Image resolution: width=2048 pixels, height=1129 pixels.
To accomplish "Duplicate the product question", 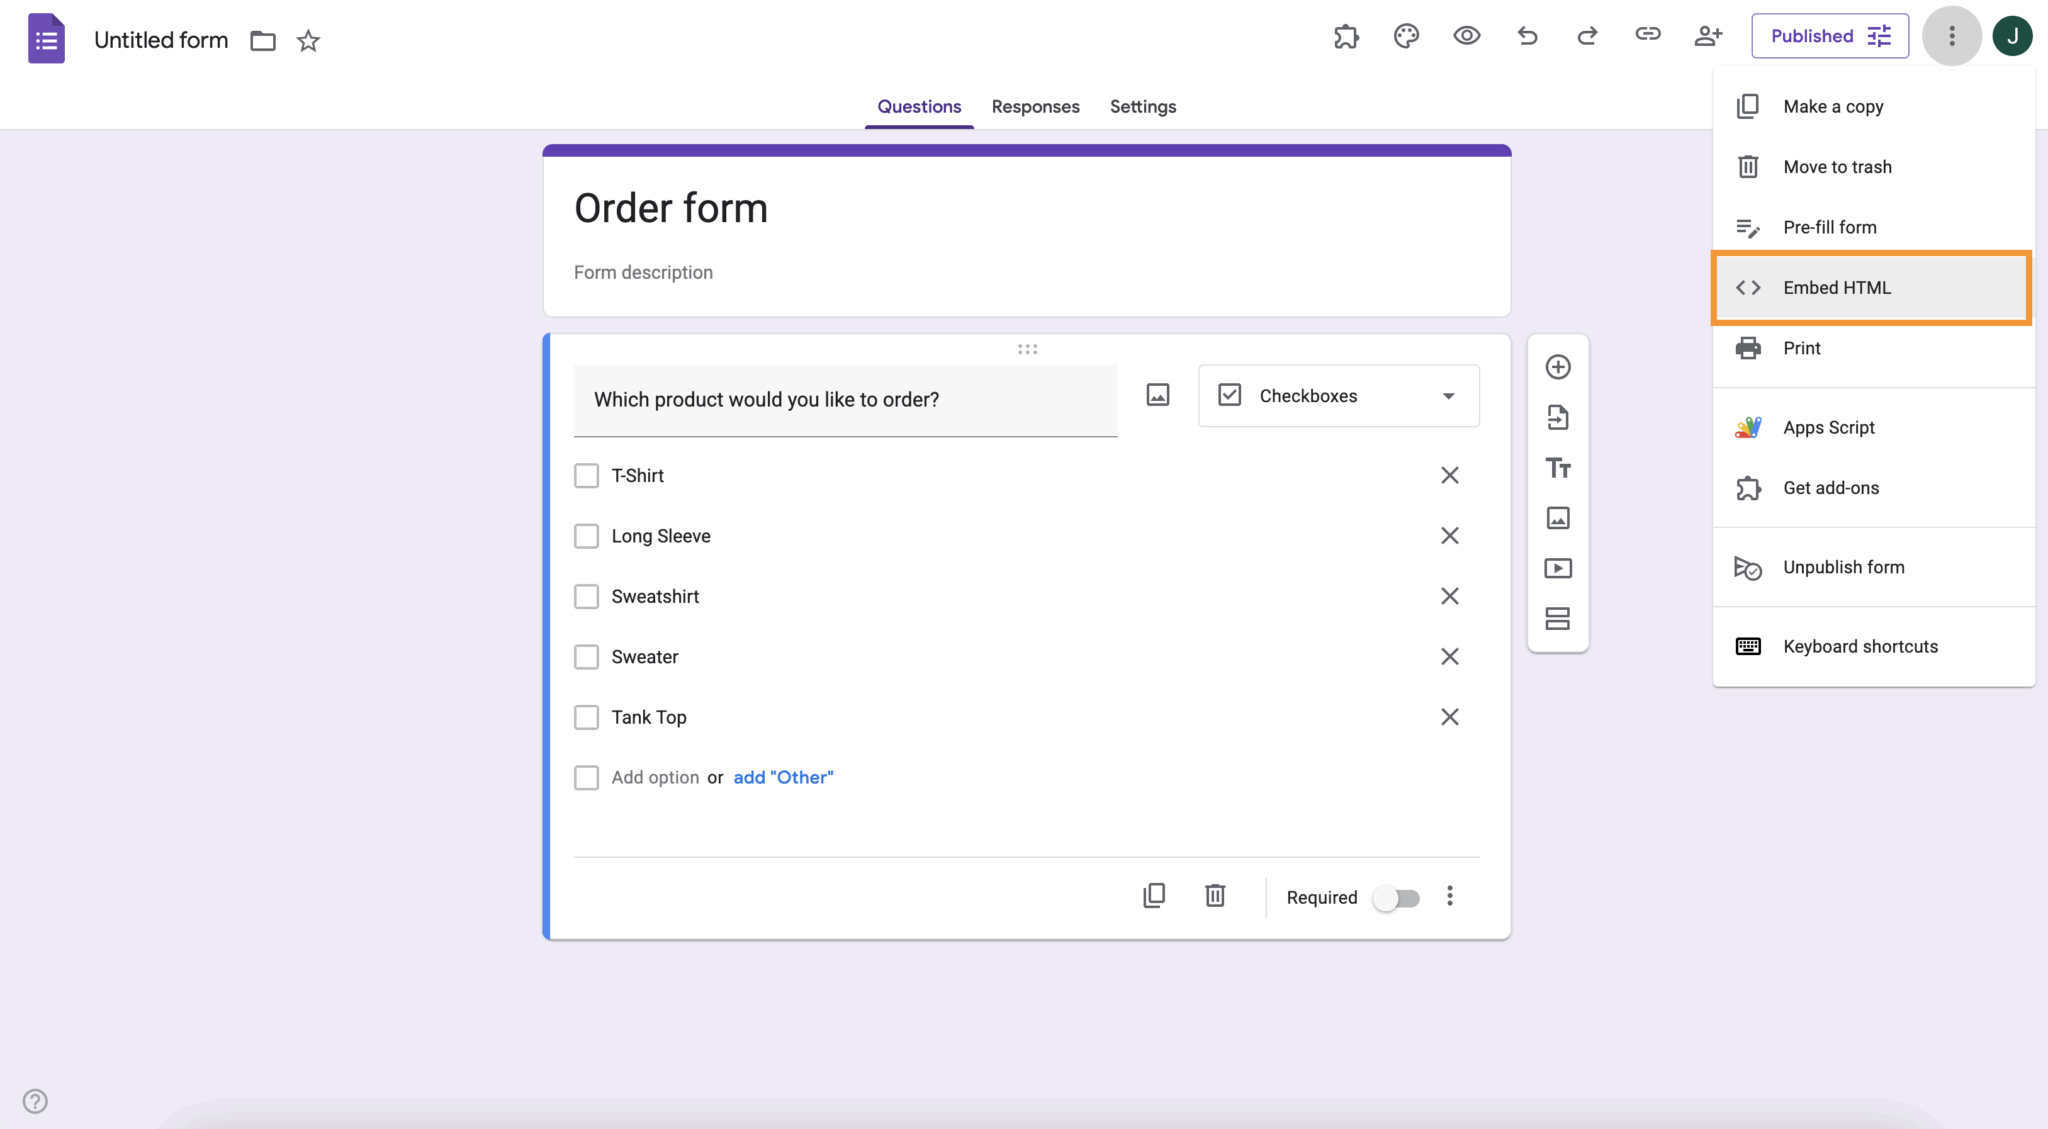I will (1154, 895).
